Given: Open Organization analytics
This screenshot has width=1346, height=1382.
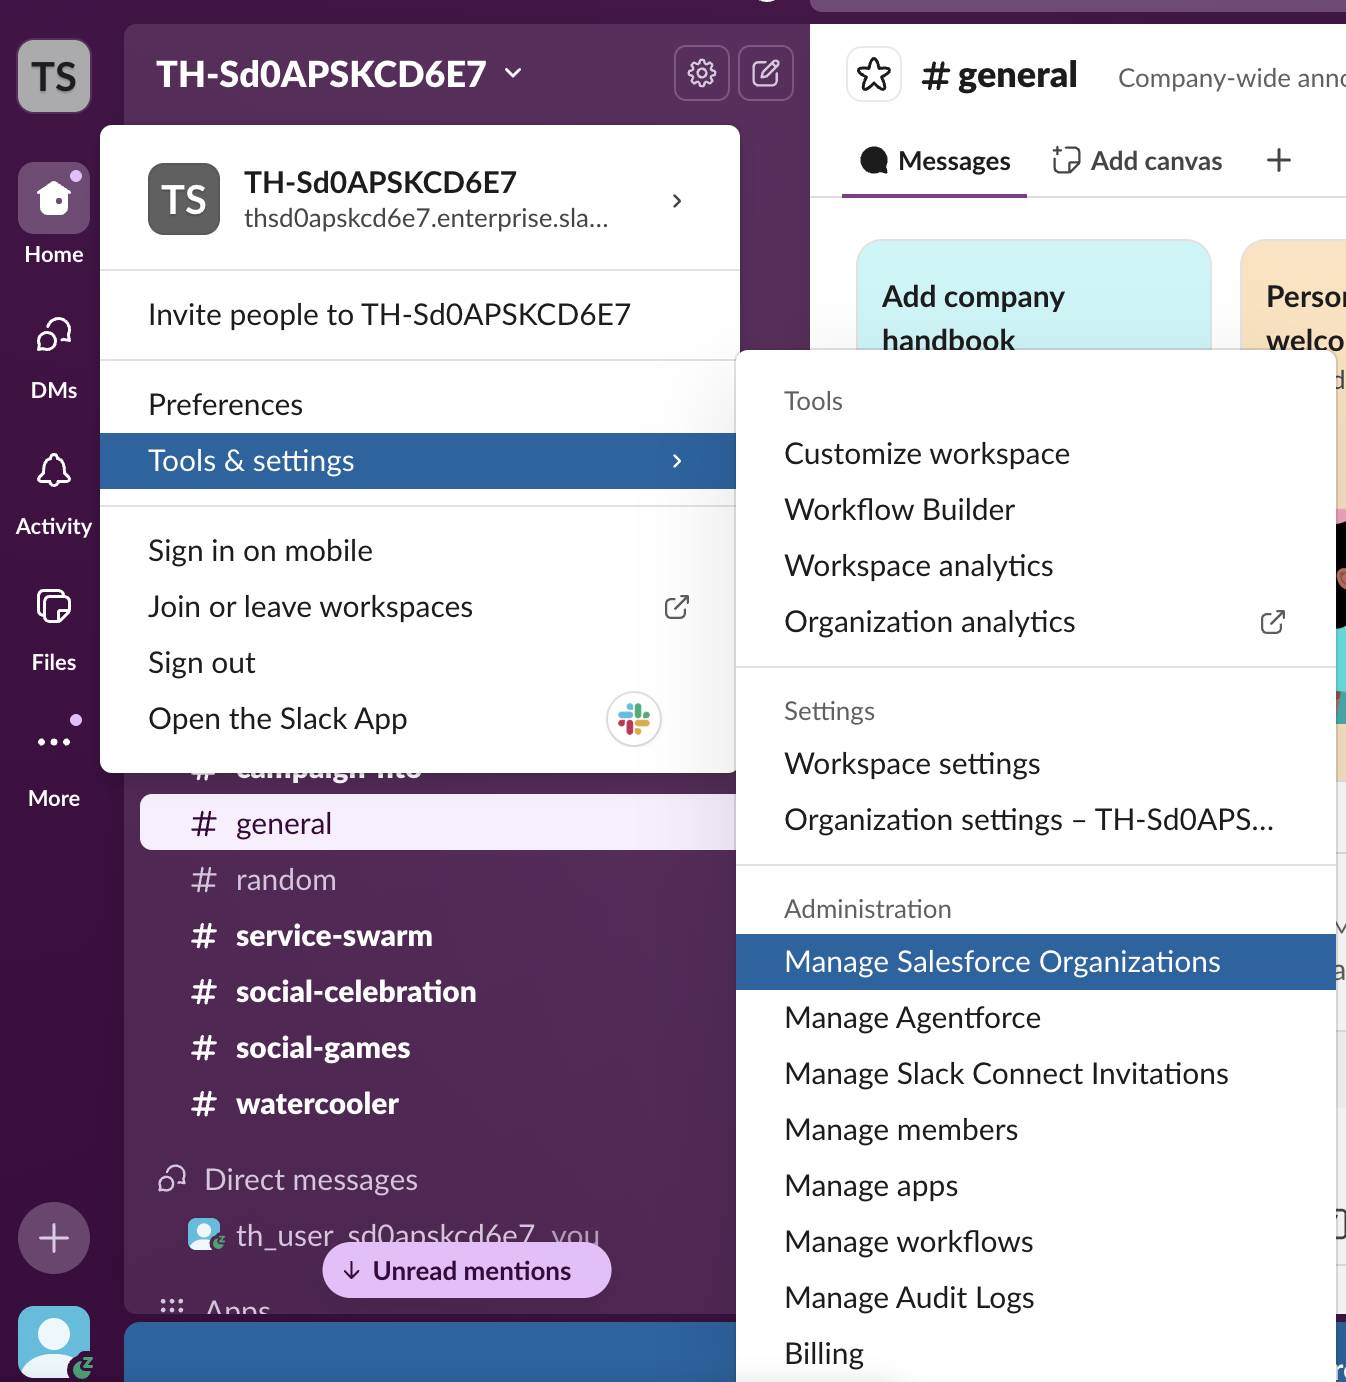Looking at the screenshot, I should pos(1036,622).
